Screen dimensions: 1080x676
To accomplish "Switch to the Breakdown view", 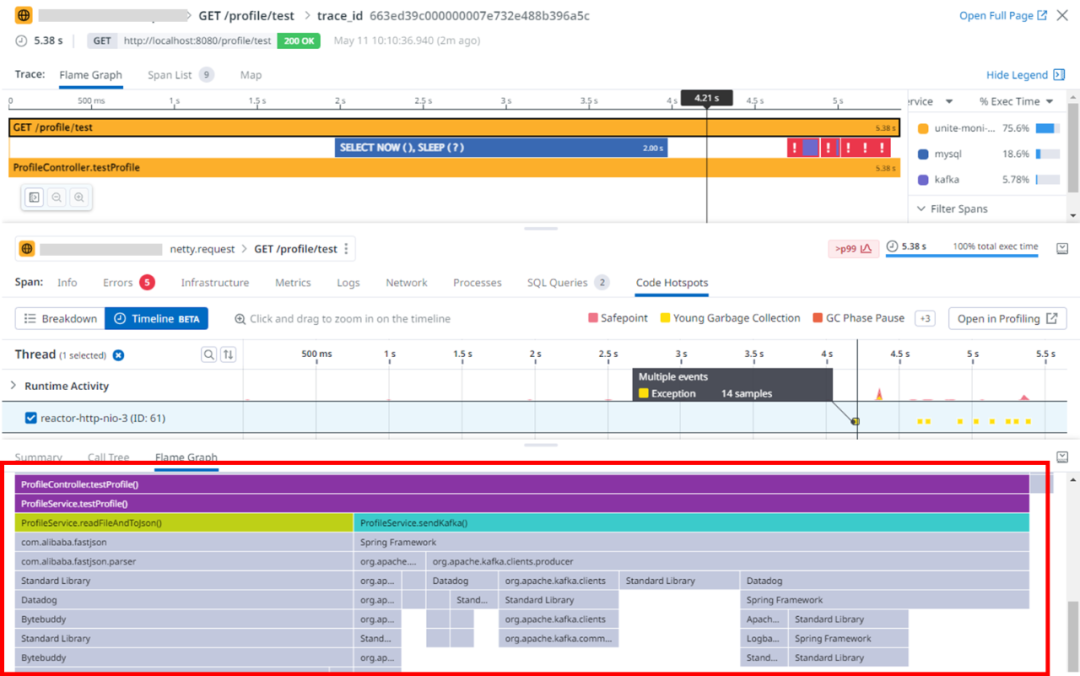I will click(60, 319).
